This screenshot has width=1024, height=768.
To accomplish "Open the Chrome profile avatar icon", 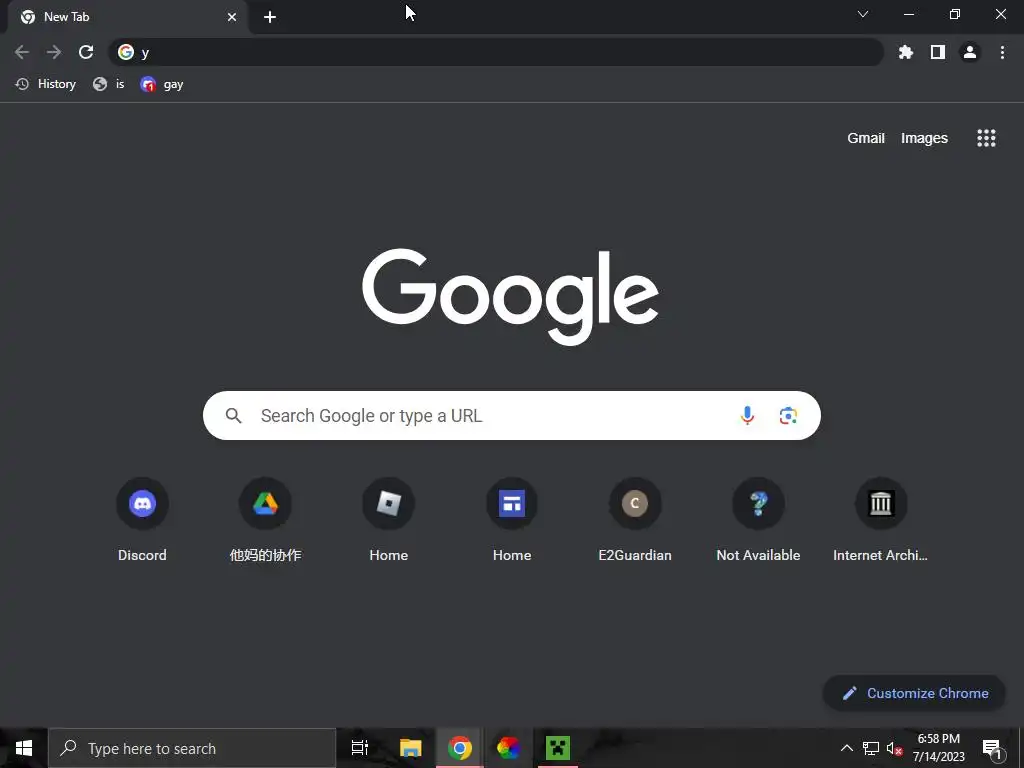I will 970,52.
